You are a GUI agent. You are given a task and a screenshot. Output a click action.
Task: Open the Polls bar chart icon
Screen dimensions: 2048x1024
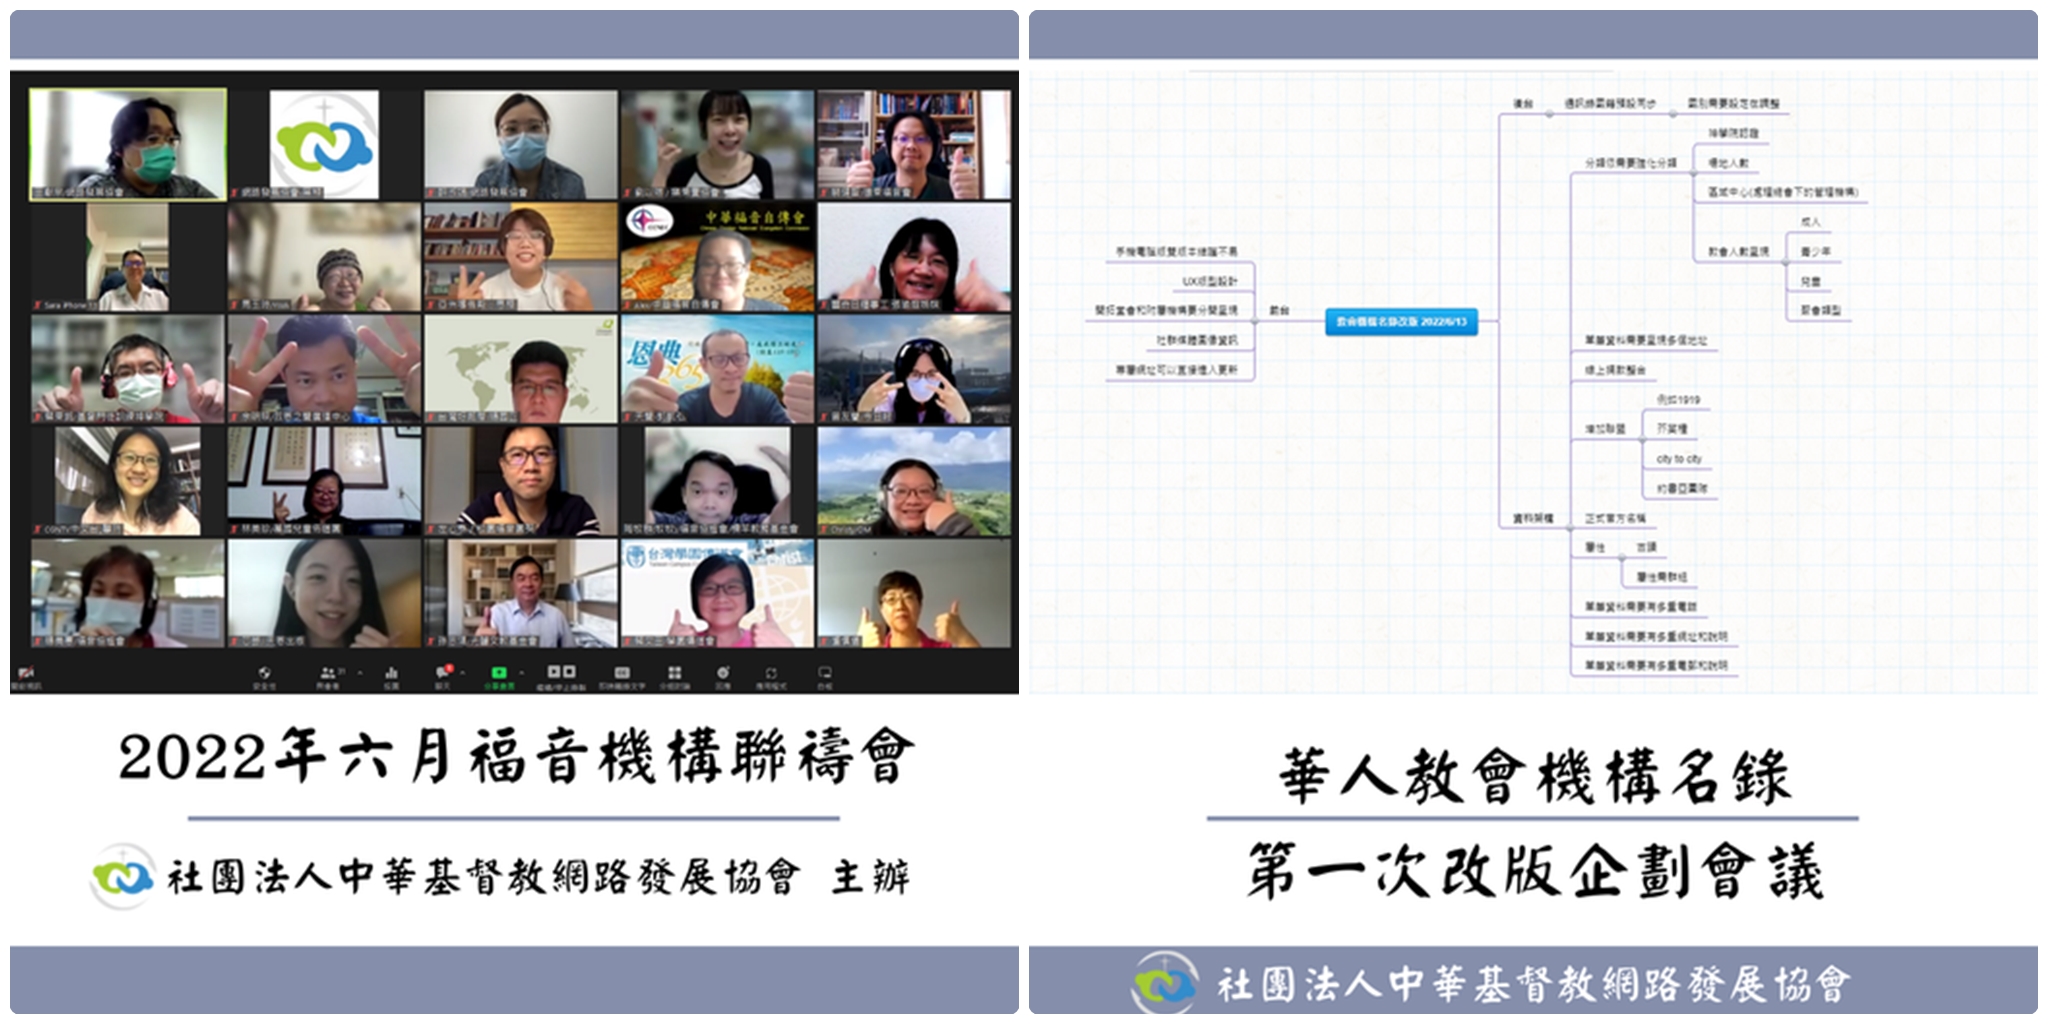(391, 673)
